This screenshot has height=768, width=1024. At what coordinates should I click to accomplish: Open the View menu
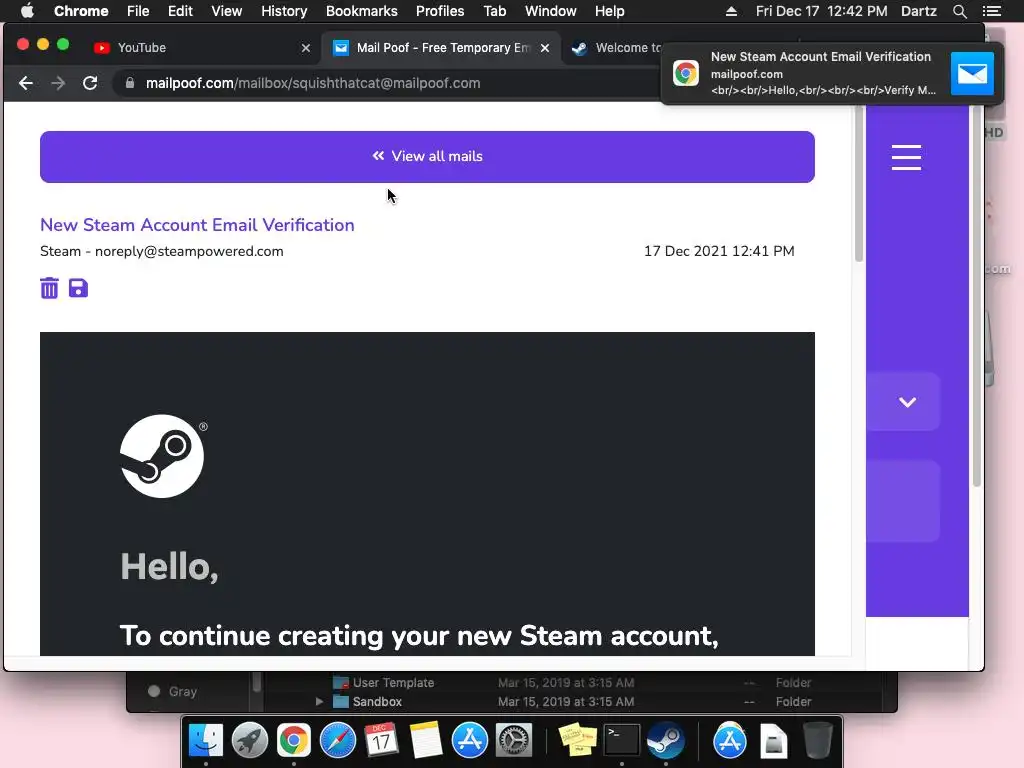tap(227, 11)
